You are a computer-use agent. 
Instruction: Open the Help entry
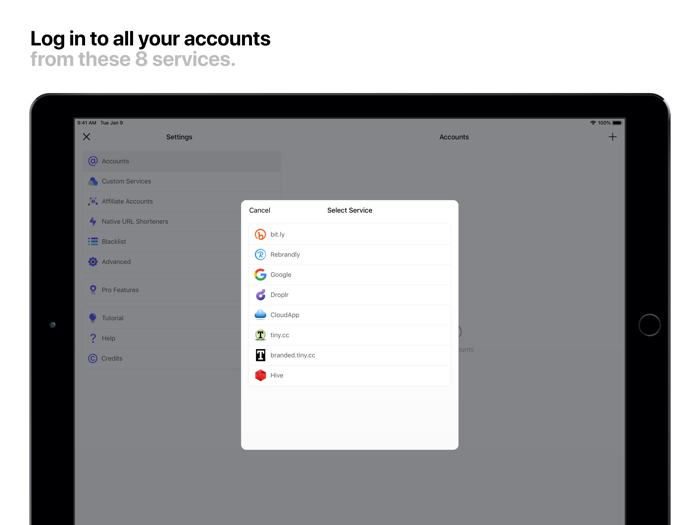pos(162,338)
